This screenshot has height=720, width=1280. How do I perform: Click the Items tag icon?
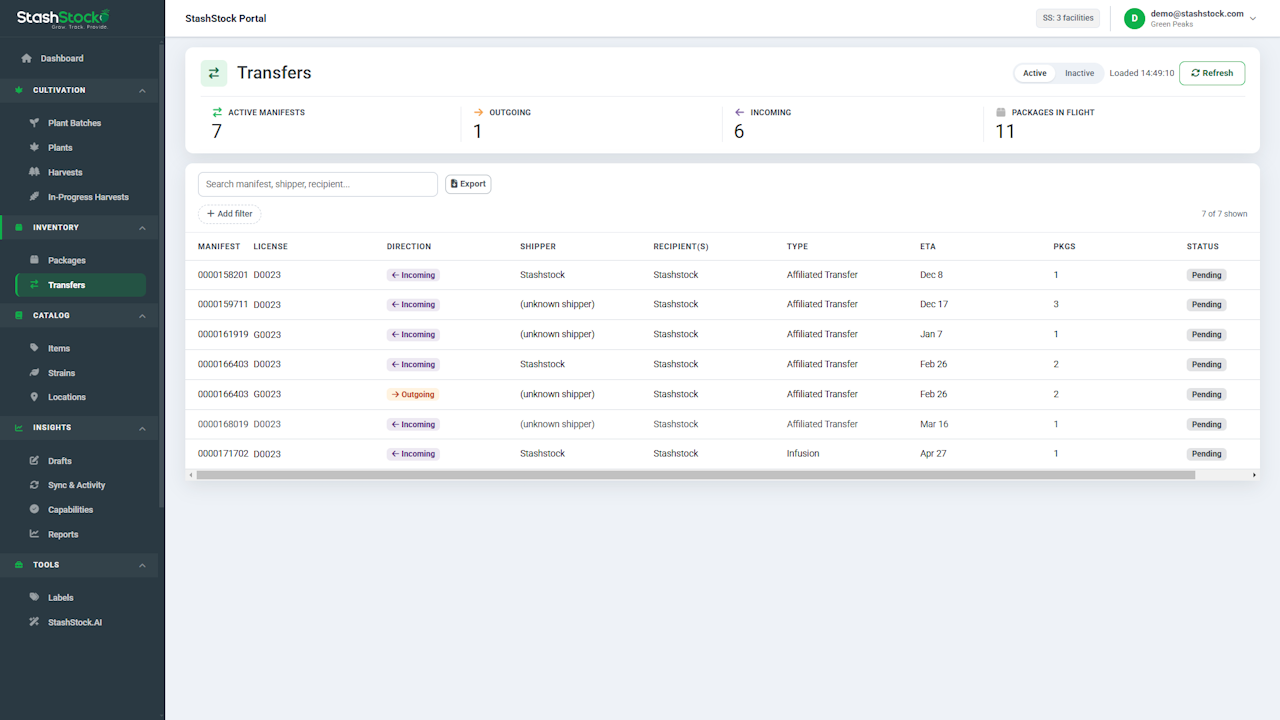(x=35, y=348)
